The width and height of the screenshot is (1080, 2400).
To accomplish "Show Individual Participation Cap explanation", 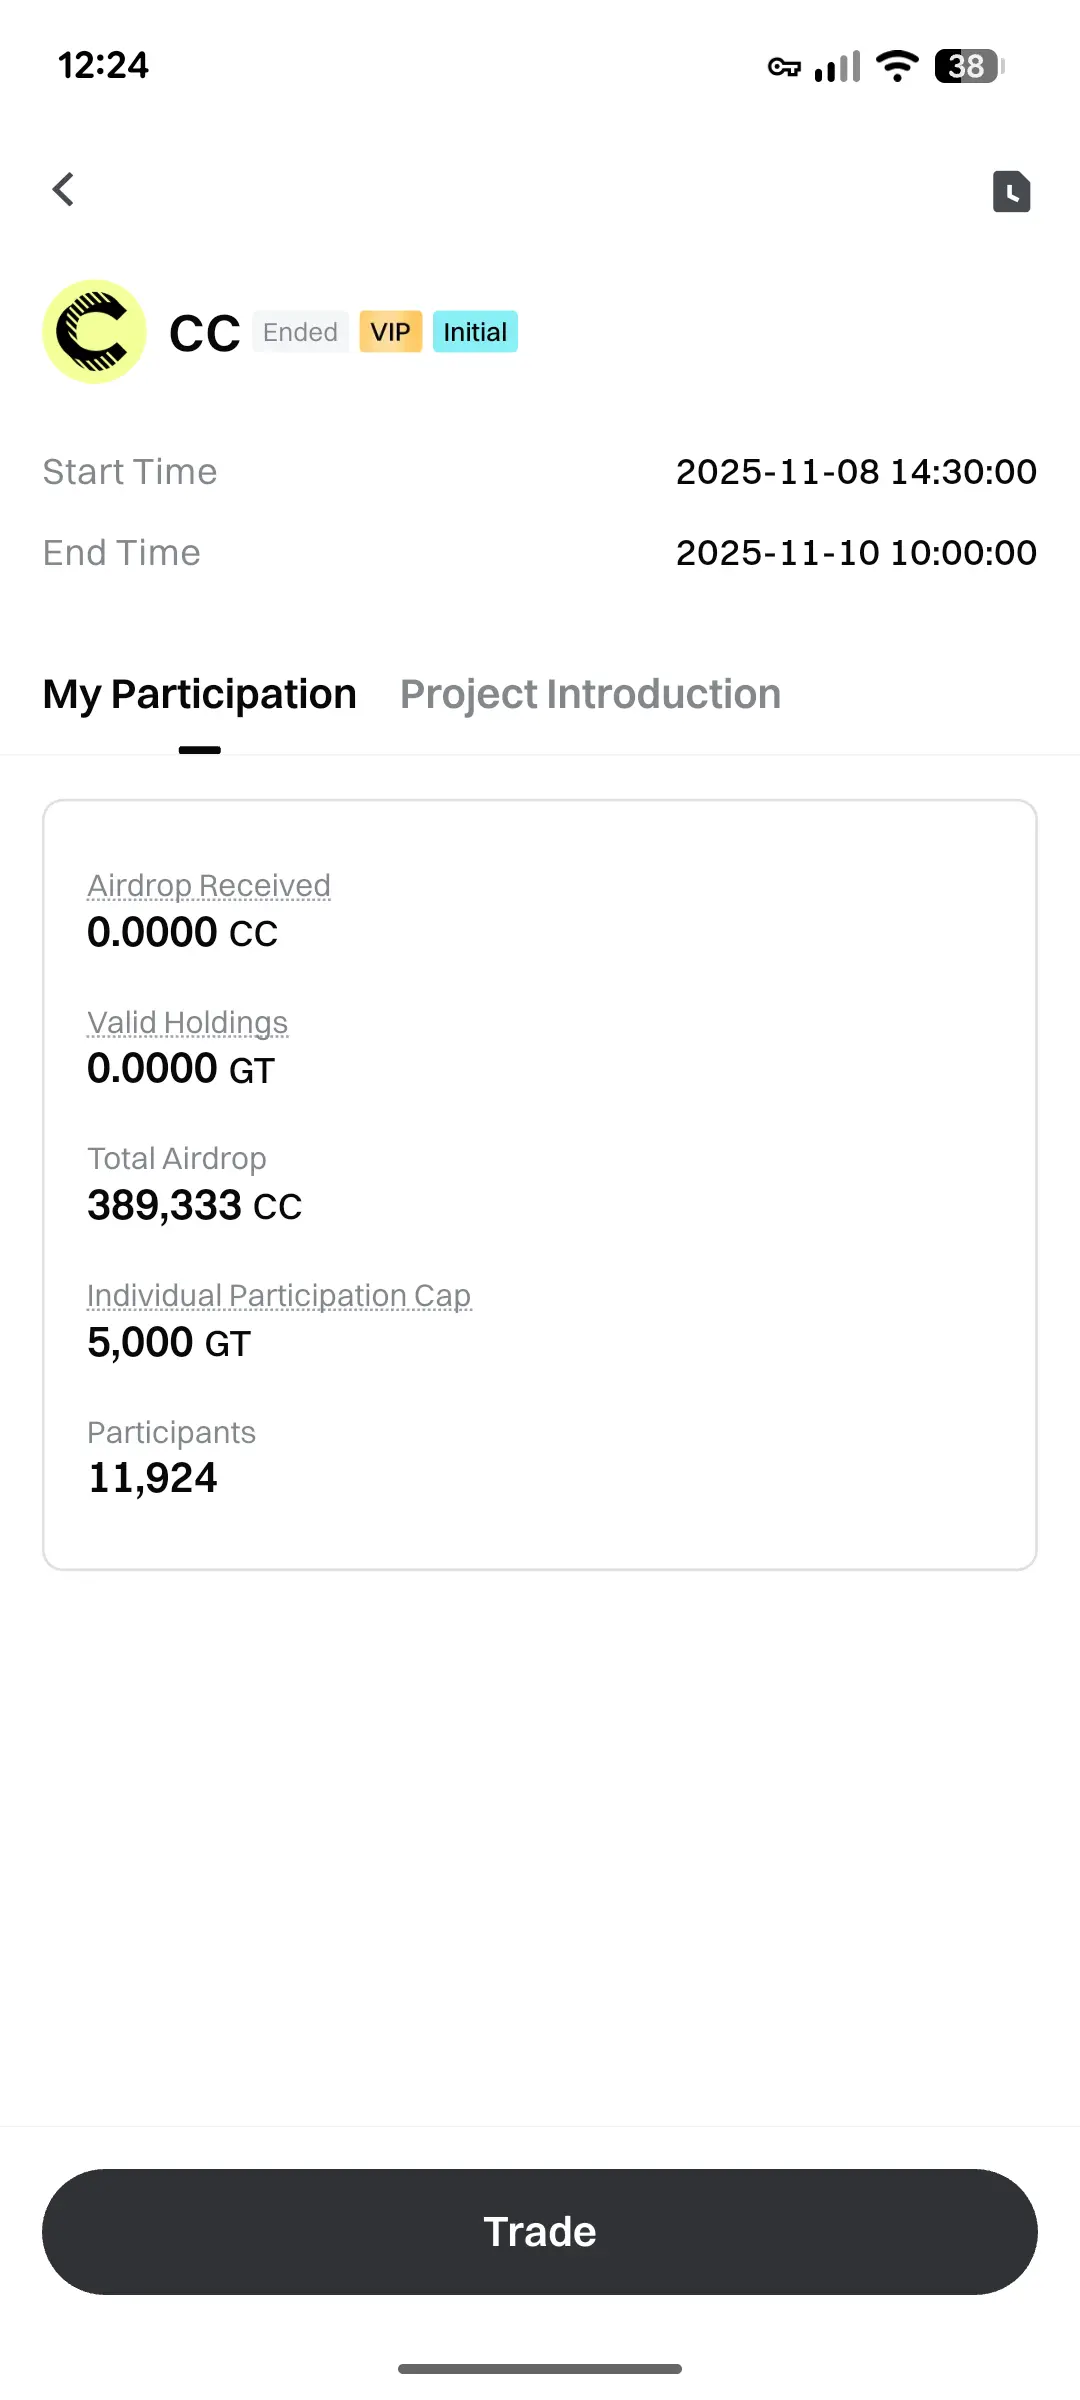I will click(279, 1296).
